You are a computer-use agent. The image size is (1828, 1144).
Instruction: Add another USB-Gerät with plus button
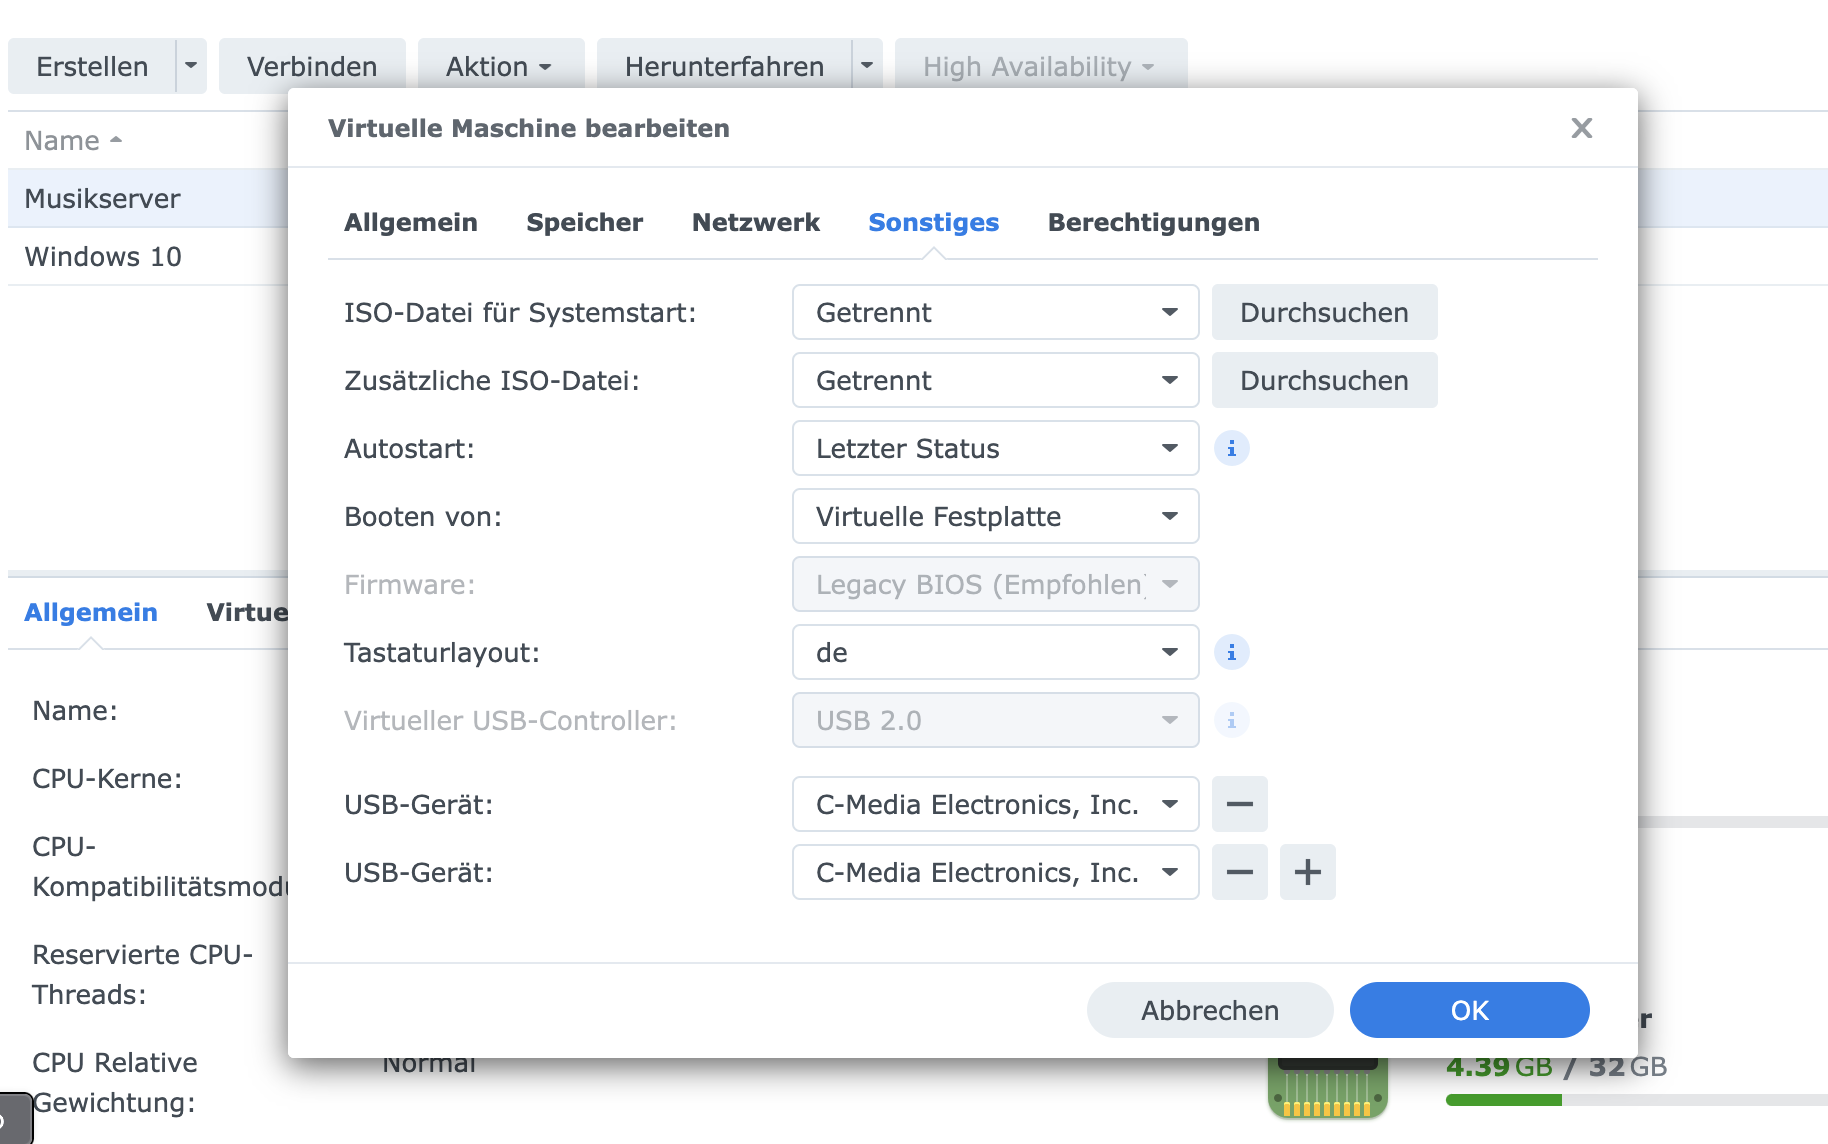1307,872
